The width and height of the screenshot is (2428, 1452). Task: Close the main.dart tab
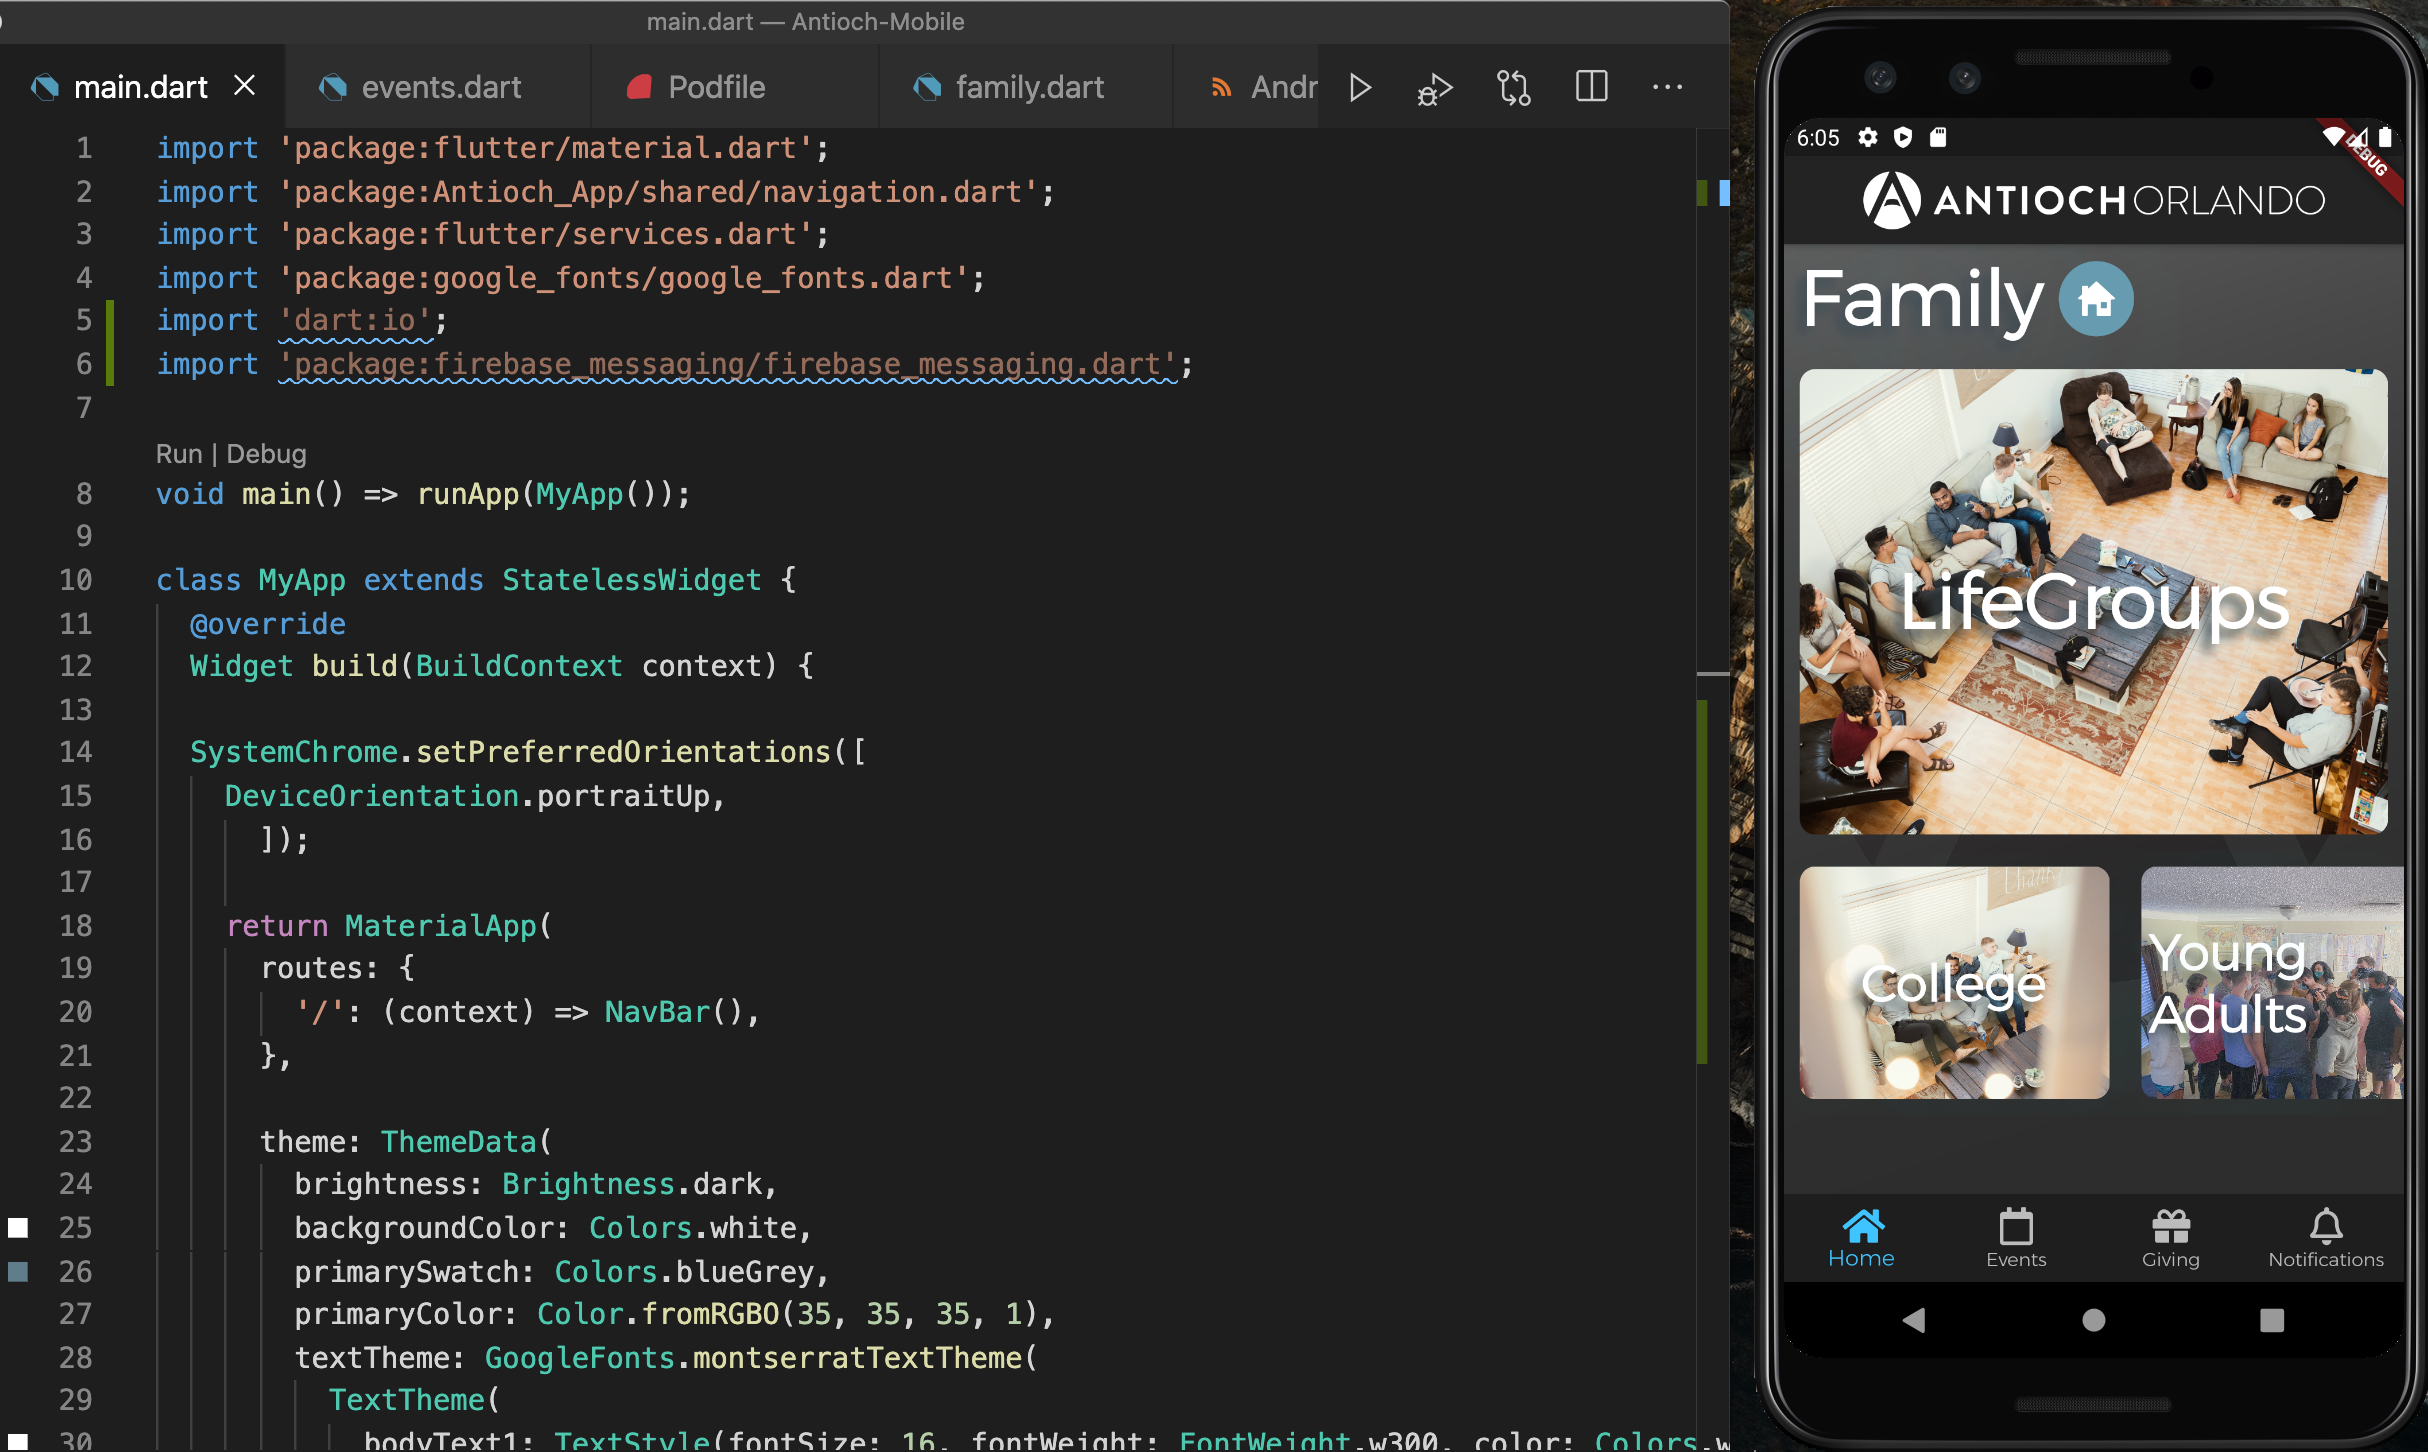(x=244, y=86)
